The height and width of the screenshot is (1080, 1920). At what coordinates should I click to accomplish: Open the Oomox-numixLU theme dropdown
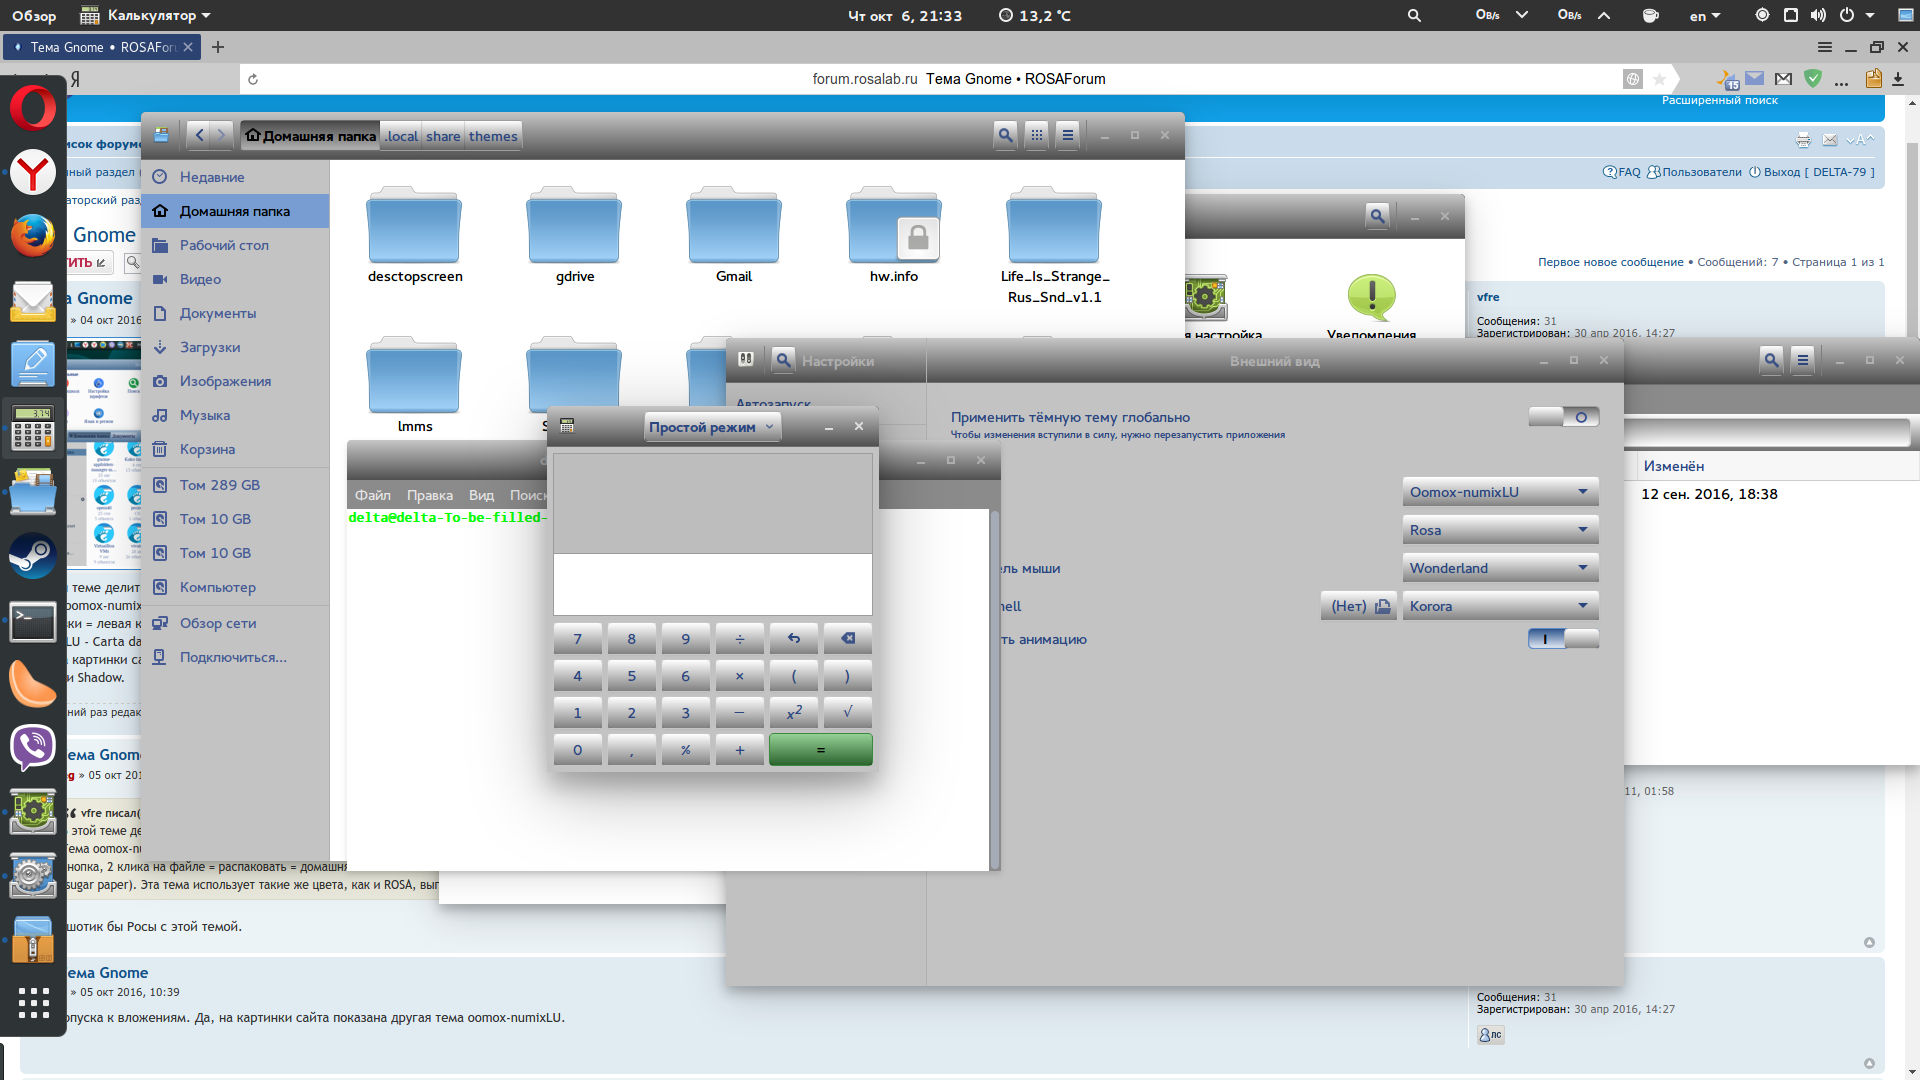pyautogui.click(x=1499, y=492)
